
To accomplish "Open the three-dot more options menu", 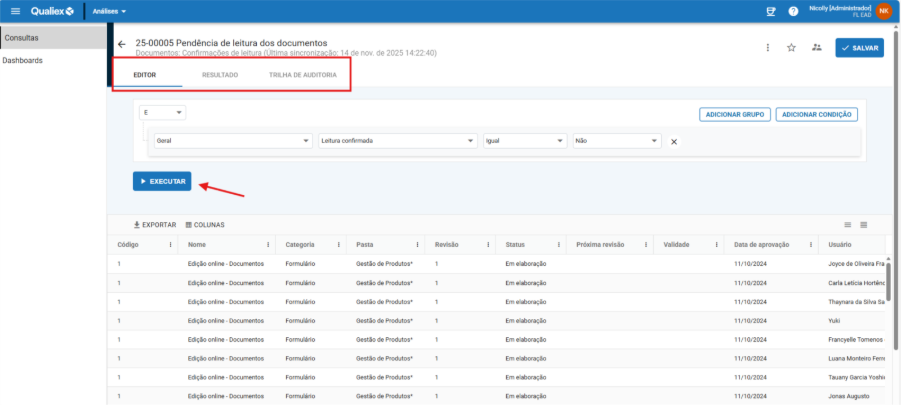I will [x=767, y=47].
